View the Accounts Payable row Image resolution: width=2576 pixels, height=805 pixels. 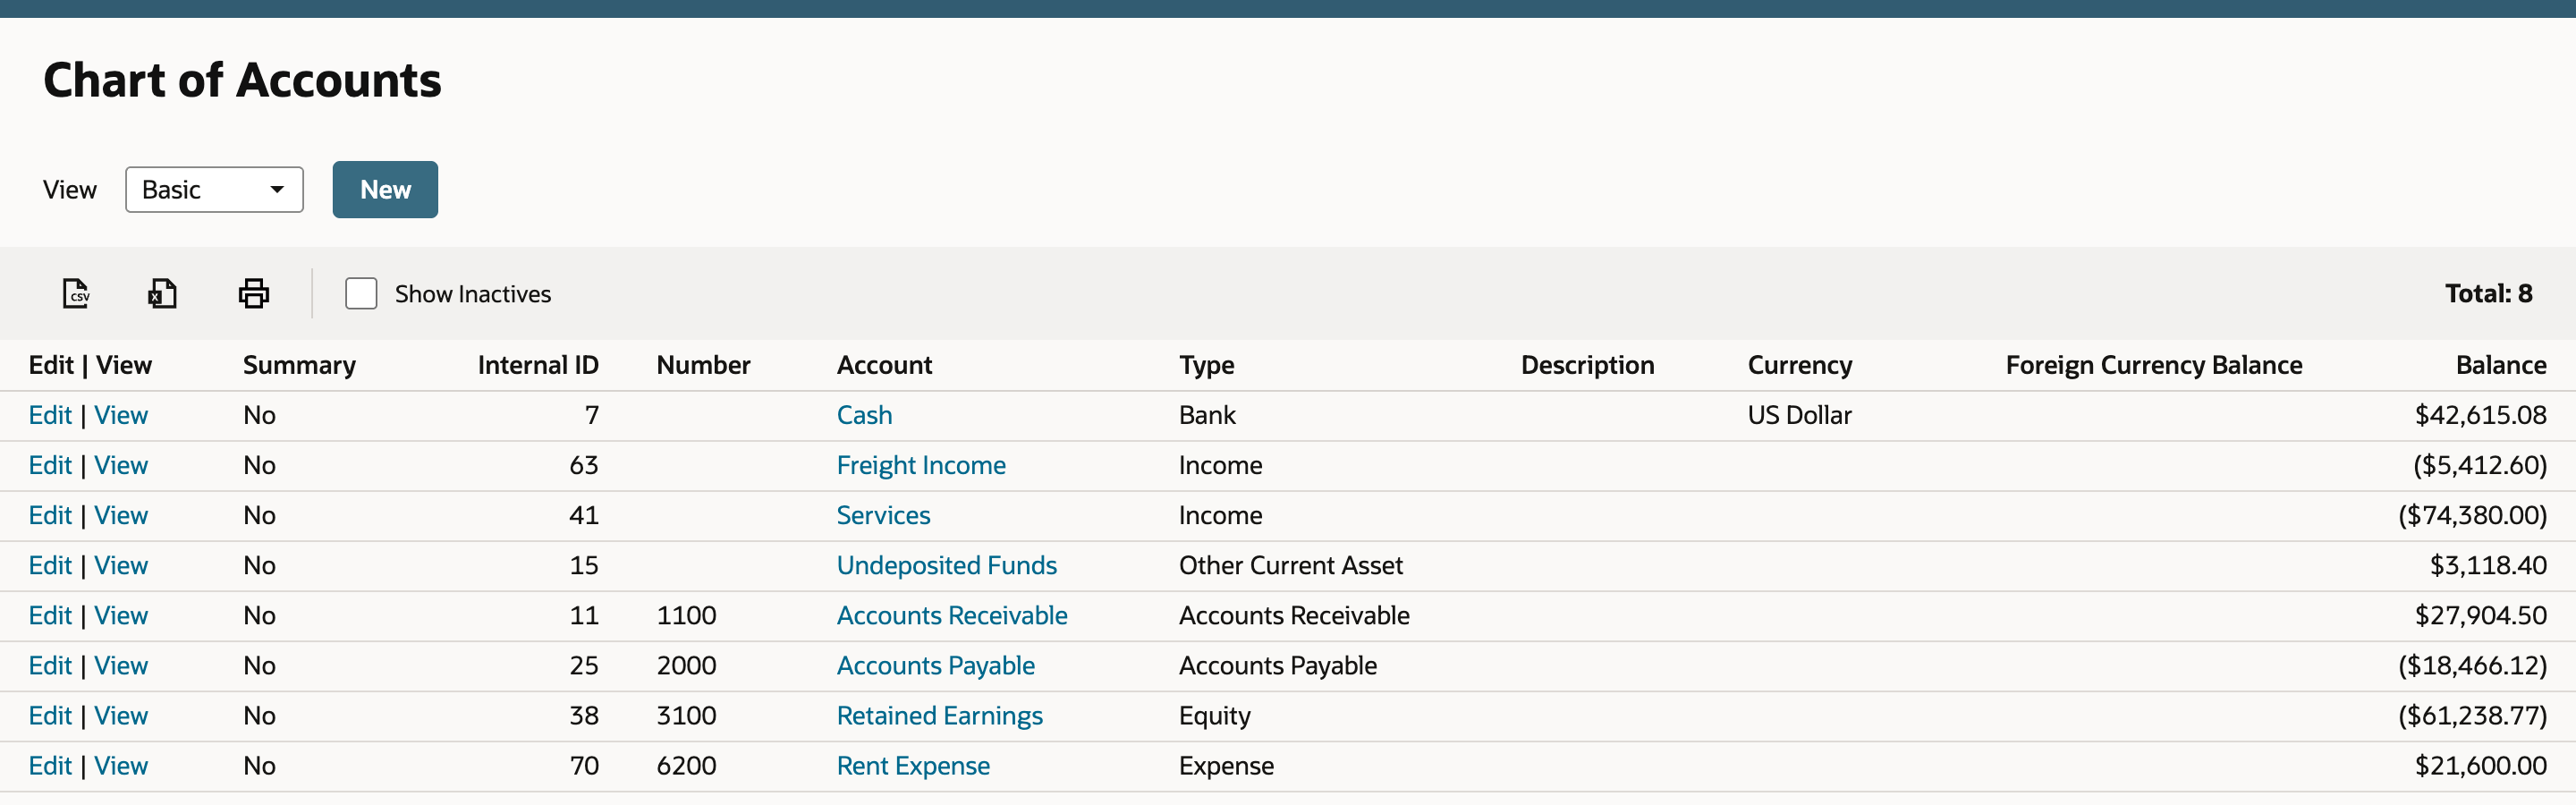(x=121, y=665)
